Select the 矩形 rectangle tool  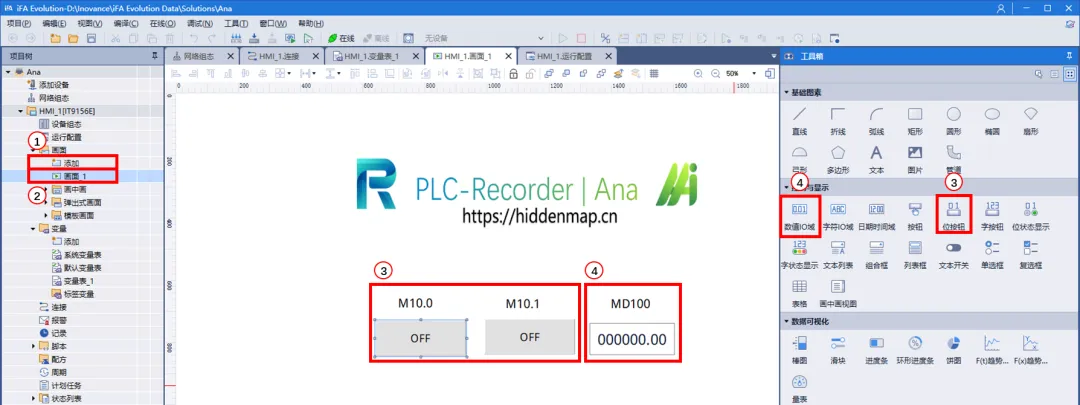[915, 120]
